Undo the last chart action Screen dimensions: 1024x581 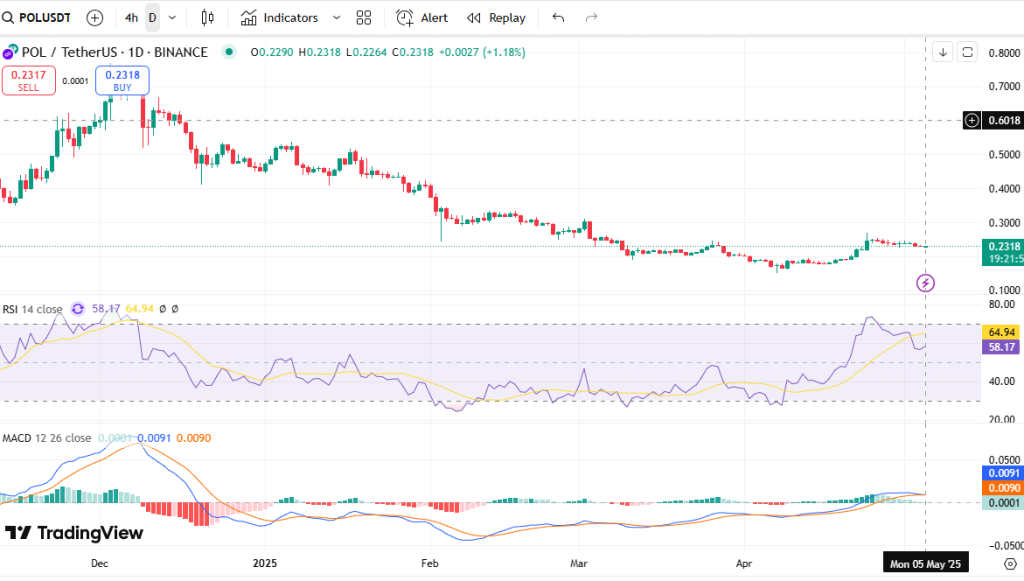[x=558, y=18]
